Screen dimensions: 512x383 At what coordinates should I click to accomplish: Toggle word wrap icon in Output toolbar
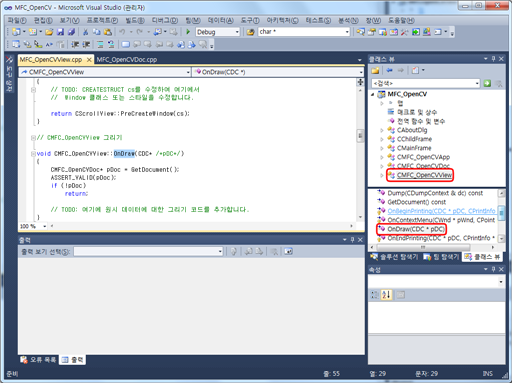coord(289,252)
